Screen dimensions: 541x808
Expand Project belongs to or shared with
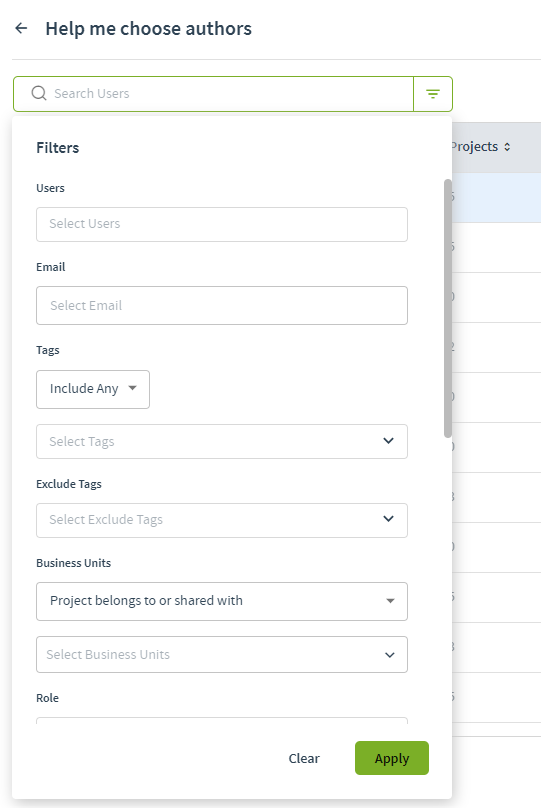222,601
